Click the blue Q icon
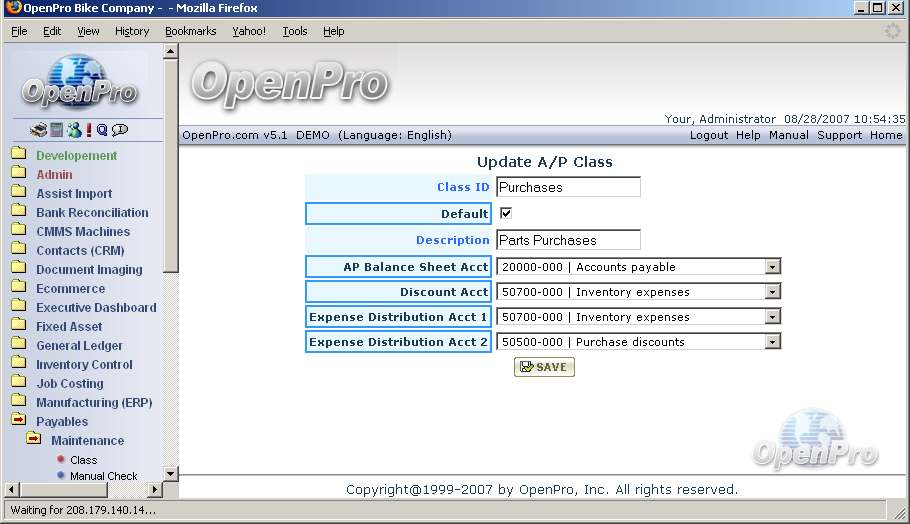 click(x=102, y=130)
